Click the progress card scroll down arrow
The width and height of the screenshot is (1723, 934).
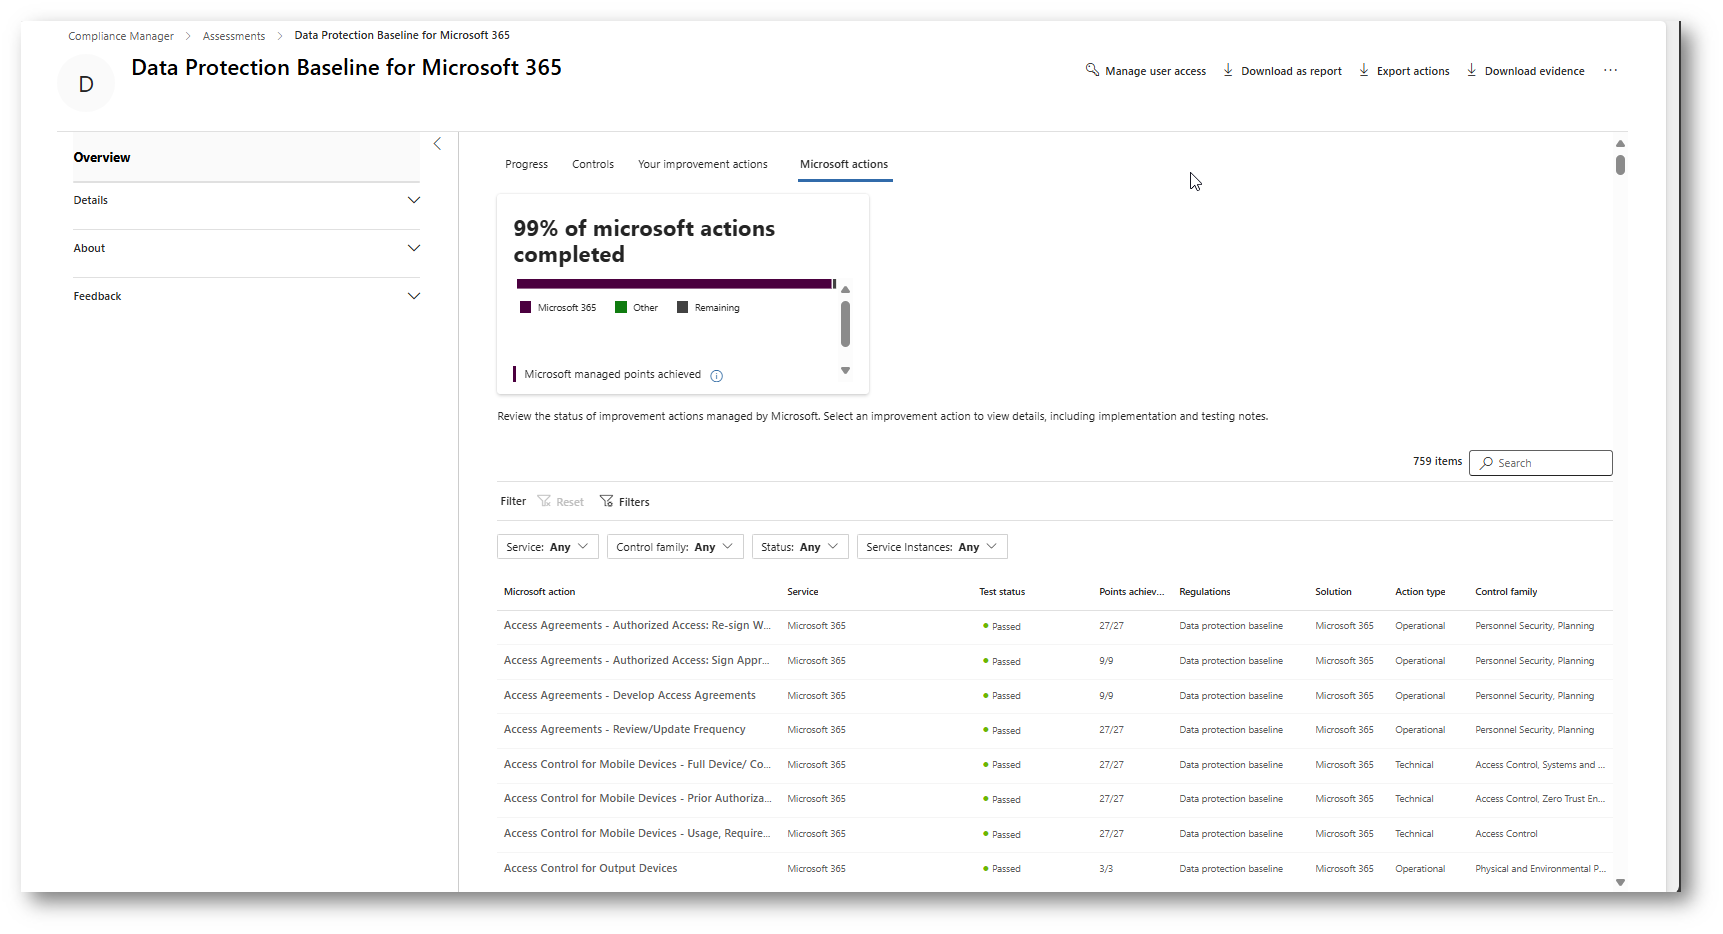845,371
